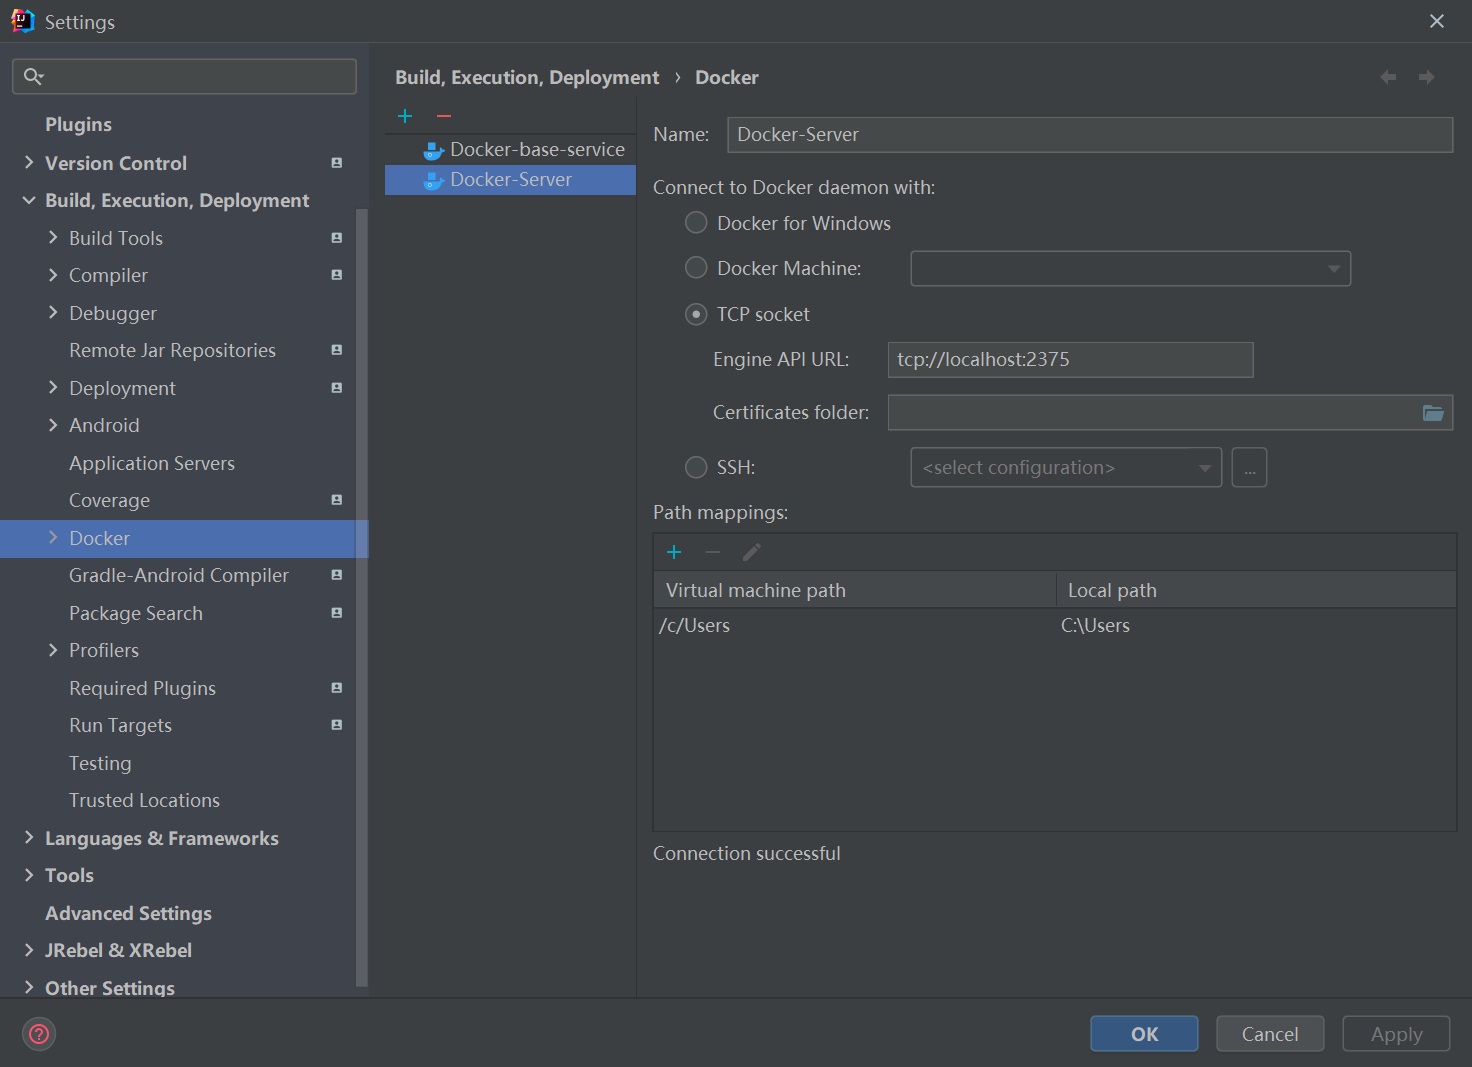
Task: Click project-level icon next to Required Plugins
Action: [x=337, y=688]
